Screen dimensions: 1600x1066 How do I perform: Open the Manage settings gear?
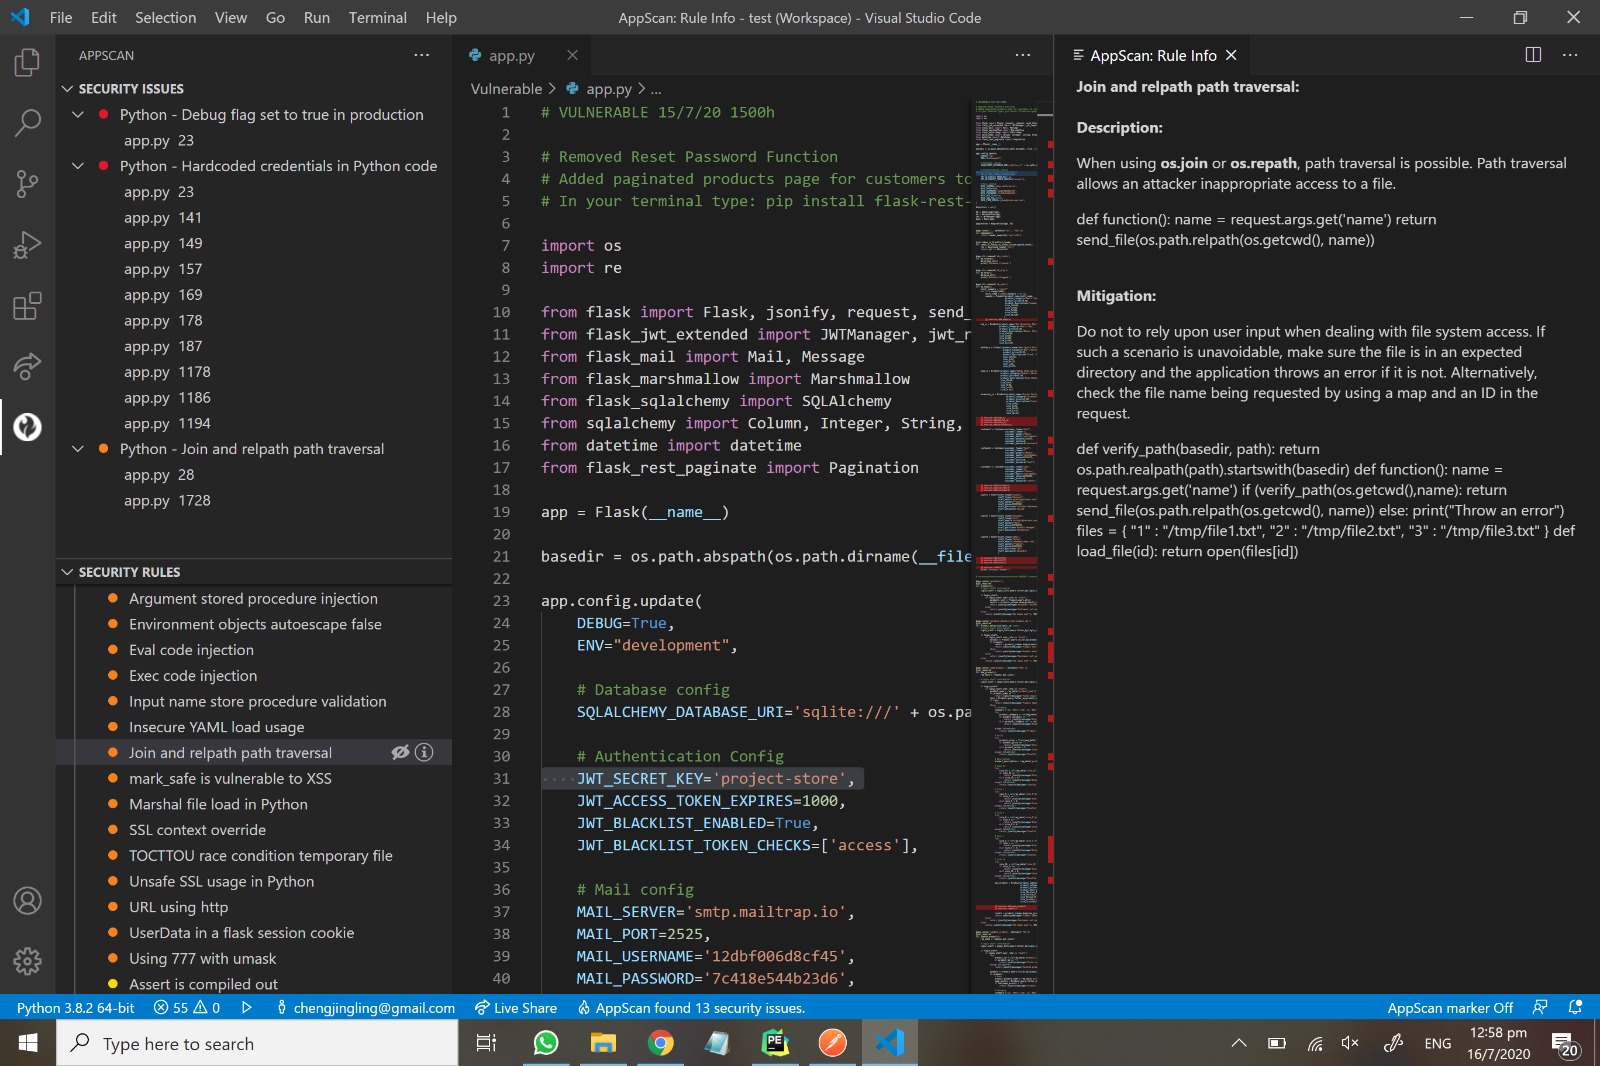point(27,961)
